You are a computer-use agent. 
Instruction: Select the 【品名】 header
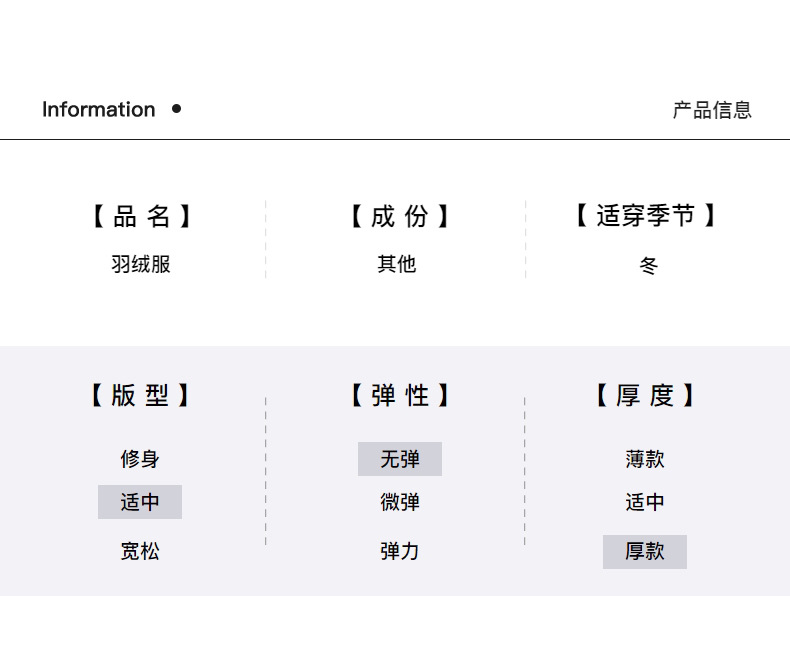tap(141, 216)
